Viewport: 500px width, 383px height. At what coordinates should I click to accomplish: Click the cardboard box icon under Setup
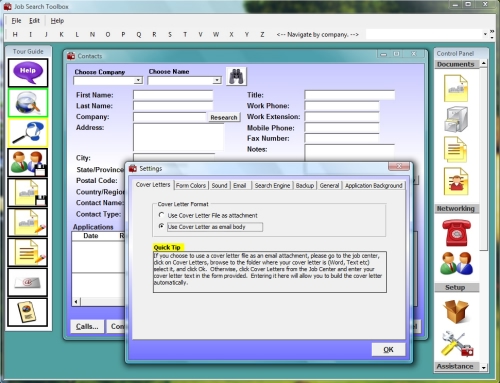(x=456, y=311)
